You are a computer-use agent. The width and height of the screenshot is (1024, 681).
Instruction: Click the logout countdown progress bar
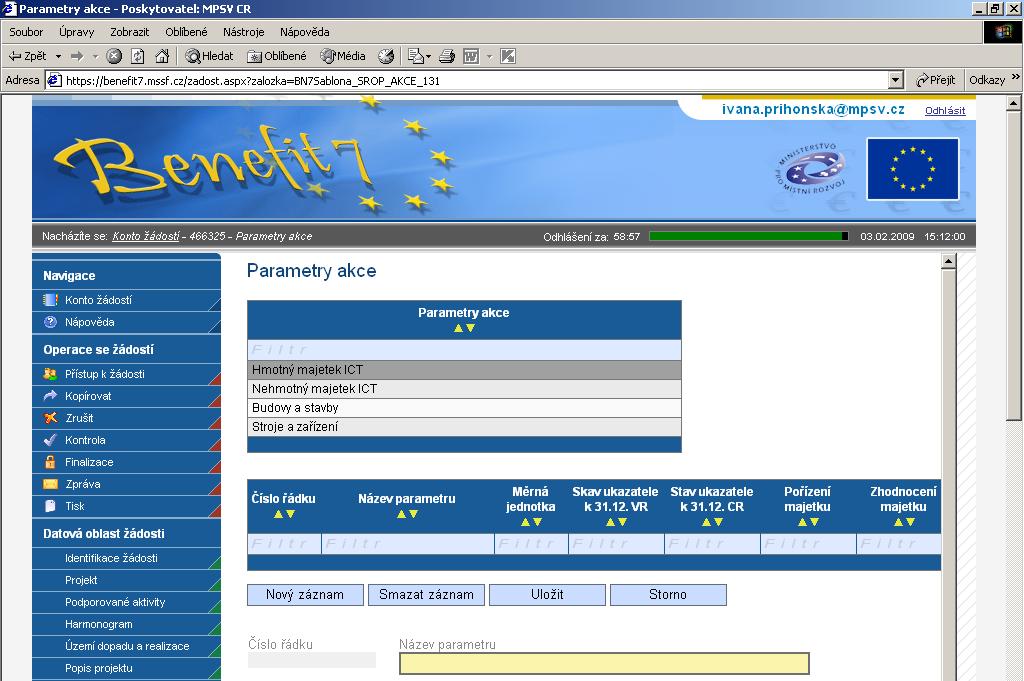tap(748, 236)
